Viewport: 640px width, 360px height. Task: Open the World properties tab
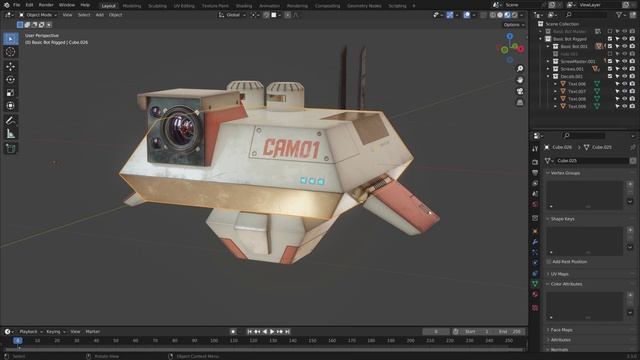(x=535, y=204)
